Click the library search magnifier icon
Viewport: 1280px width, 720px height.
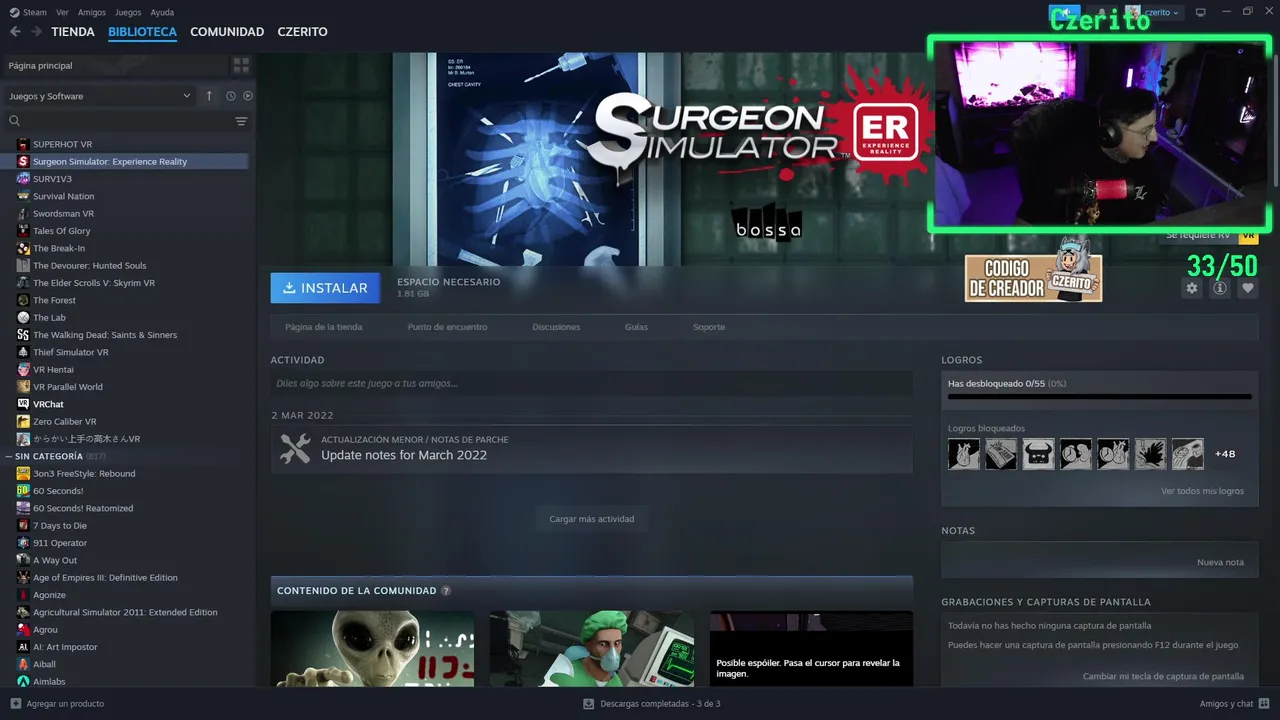(x=14, y=121)
